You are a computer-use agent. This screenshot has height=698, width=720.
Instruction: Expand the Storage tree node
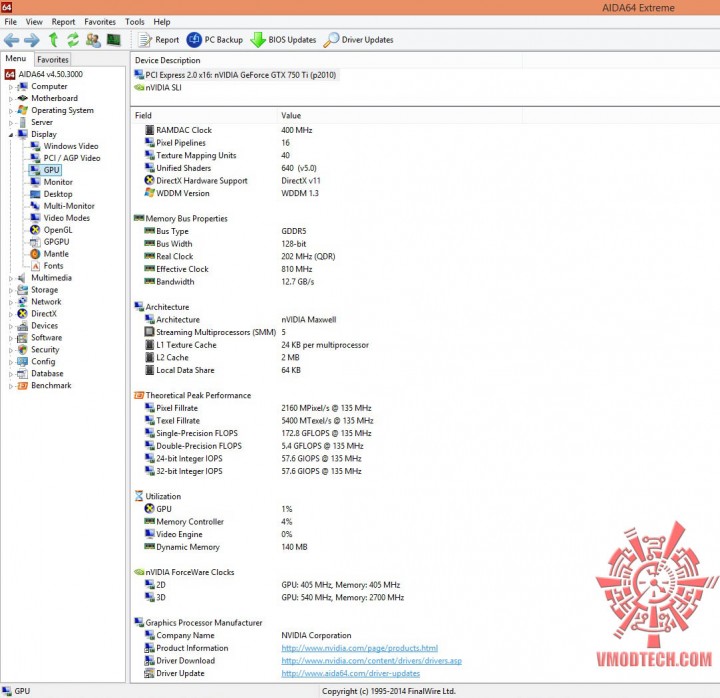(x=11, y=290)
